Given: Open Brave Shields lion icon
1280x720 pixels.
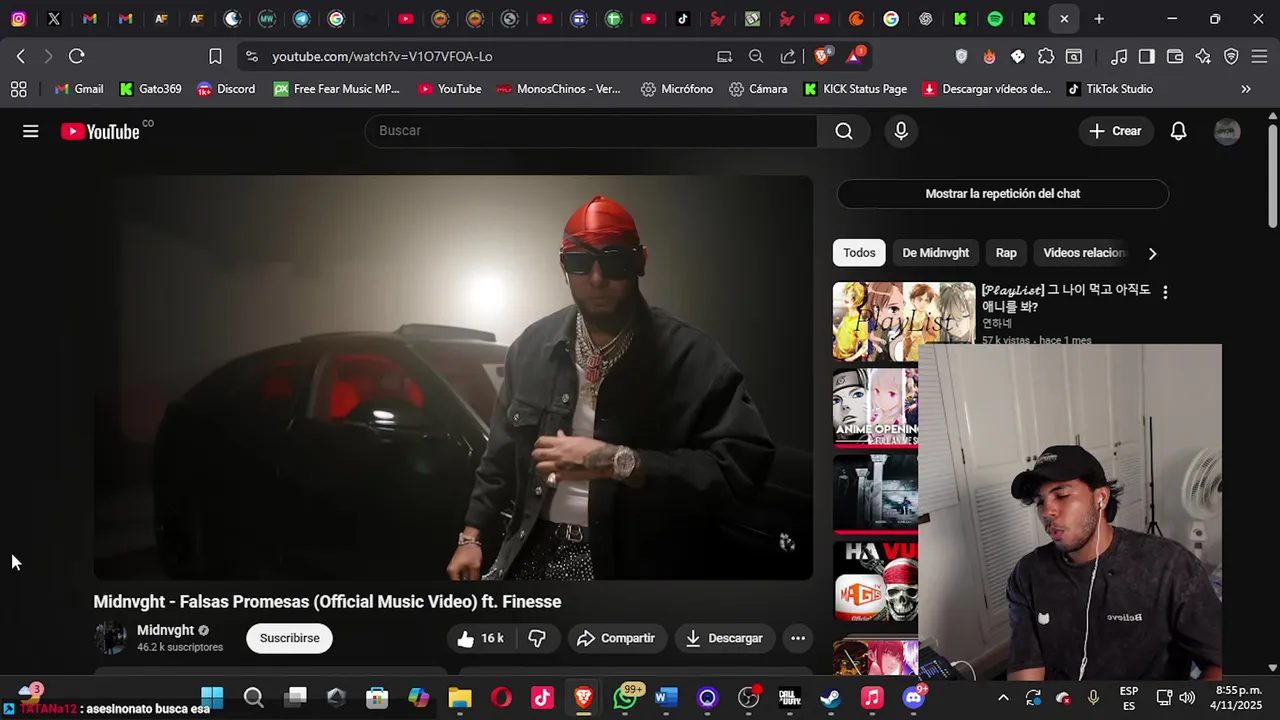Looking at the screenshot, I should click(x=822, y=56).
